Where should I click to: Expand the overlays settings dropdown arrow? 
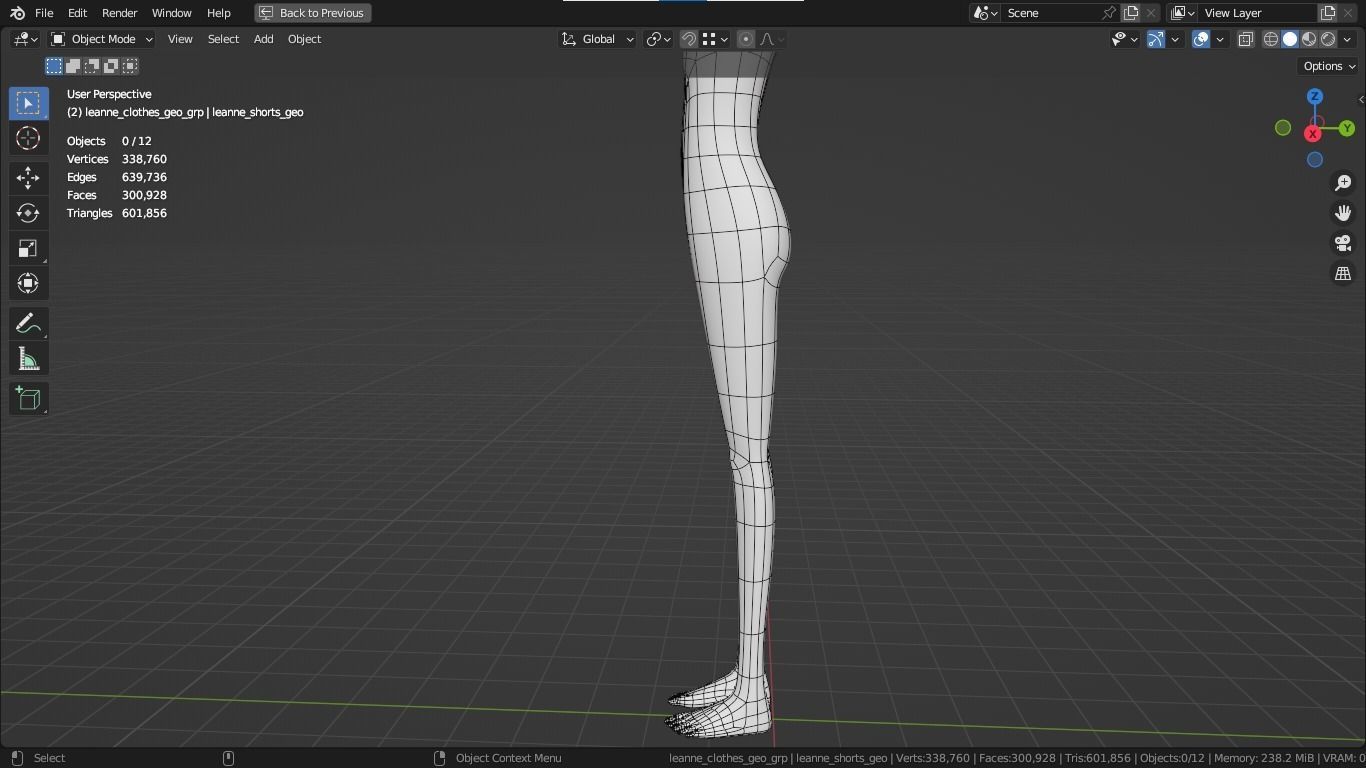(1220, 39)
